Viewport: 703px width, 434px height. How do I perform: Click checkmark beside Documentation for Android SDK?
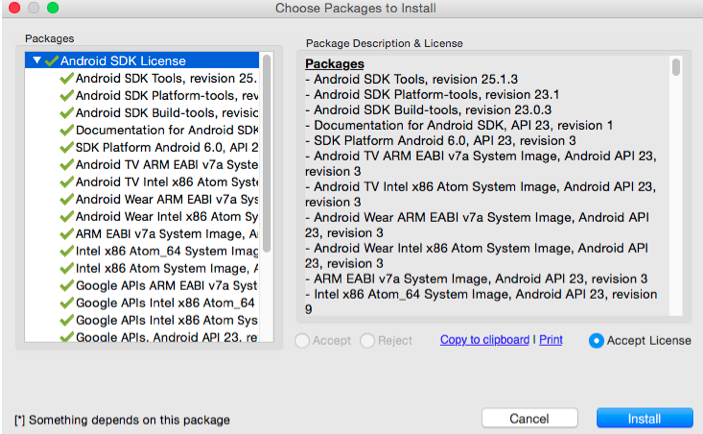pyautogui.click(x=67, y=130)
